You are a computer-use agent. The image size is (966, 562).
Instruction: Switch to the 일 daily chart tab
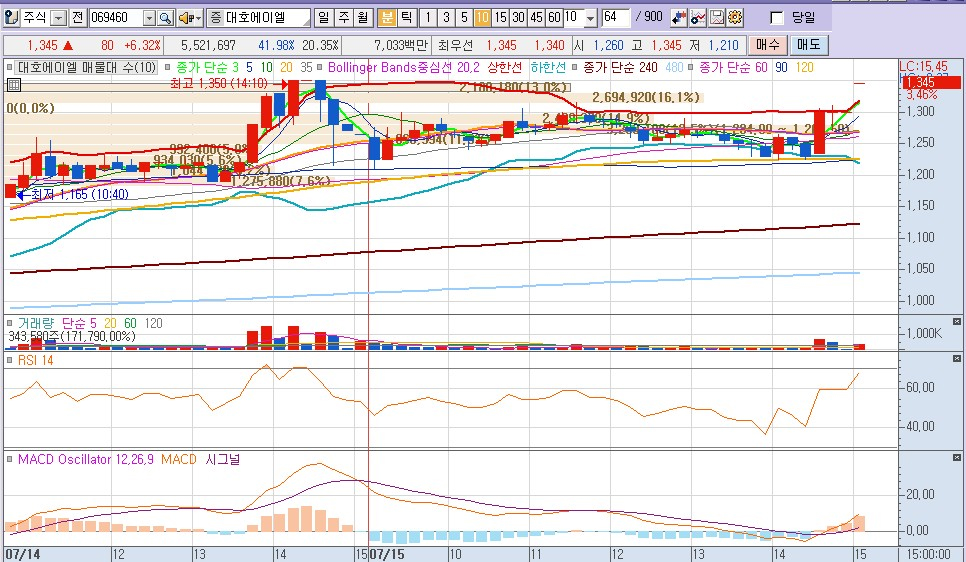point(323,18)
